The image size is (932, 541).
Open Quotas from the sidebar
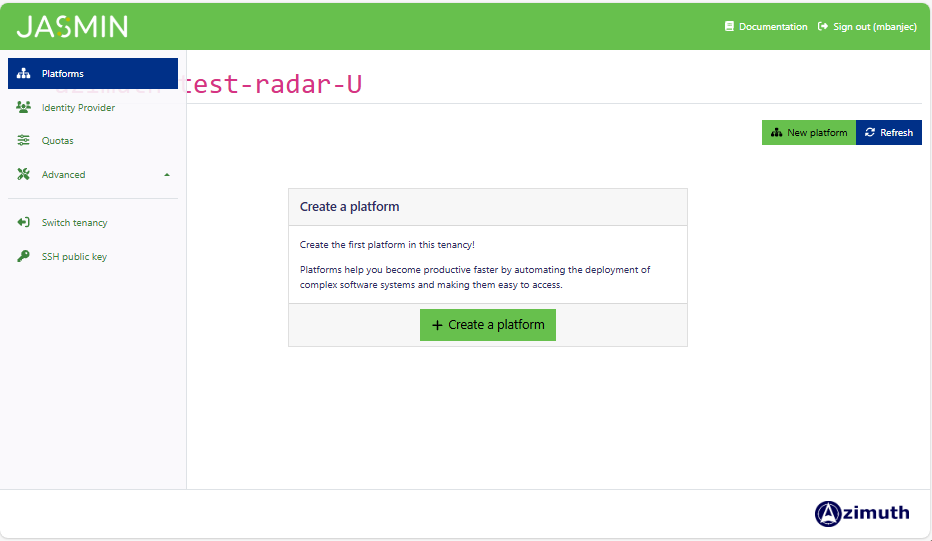click(x=58, y=141)
